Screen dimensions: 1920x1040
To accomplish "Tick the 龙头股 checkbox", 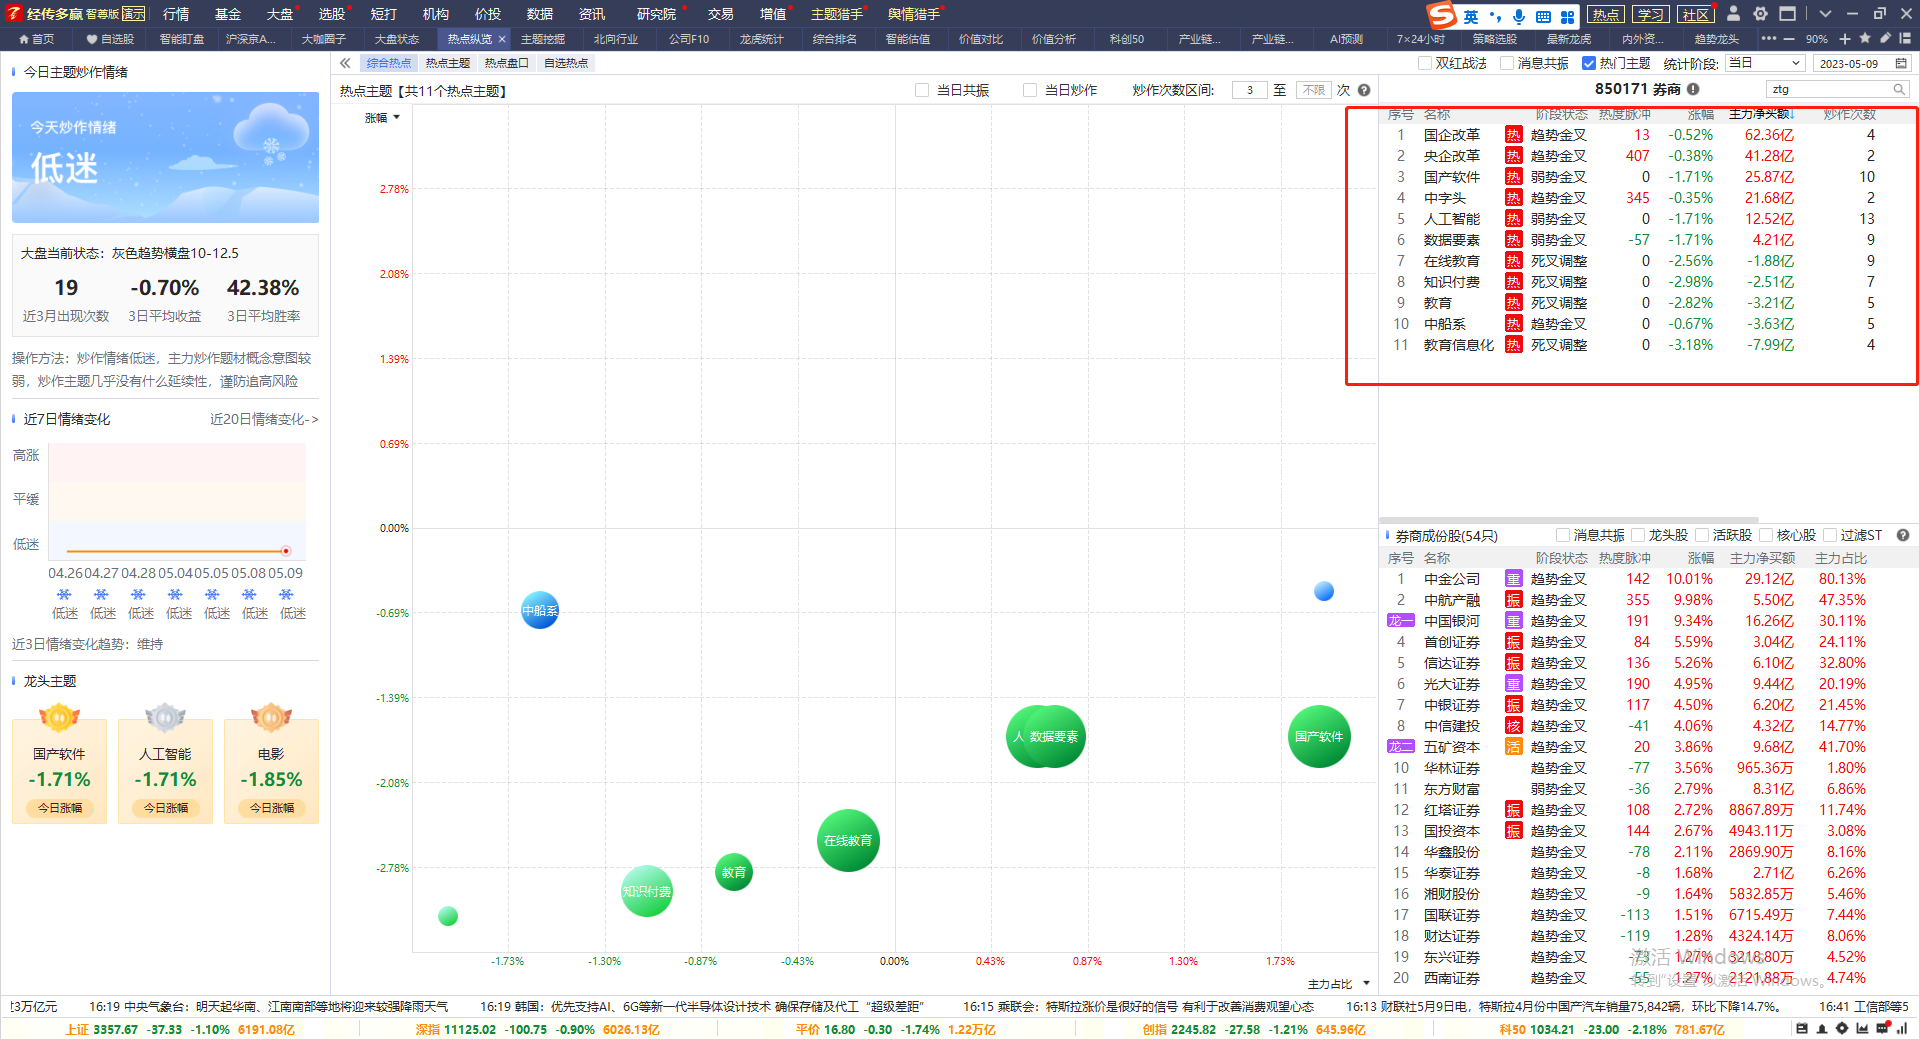I will pos(1638,535).
